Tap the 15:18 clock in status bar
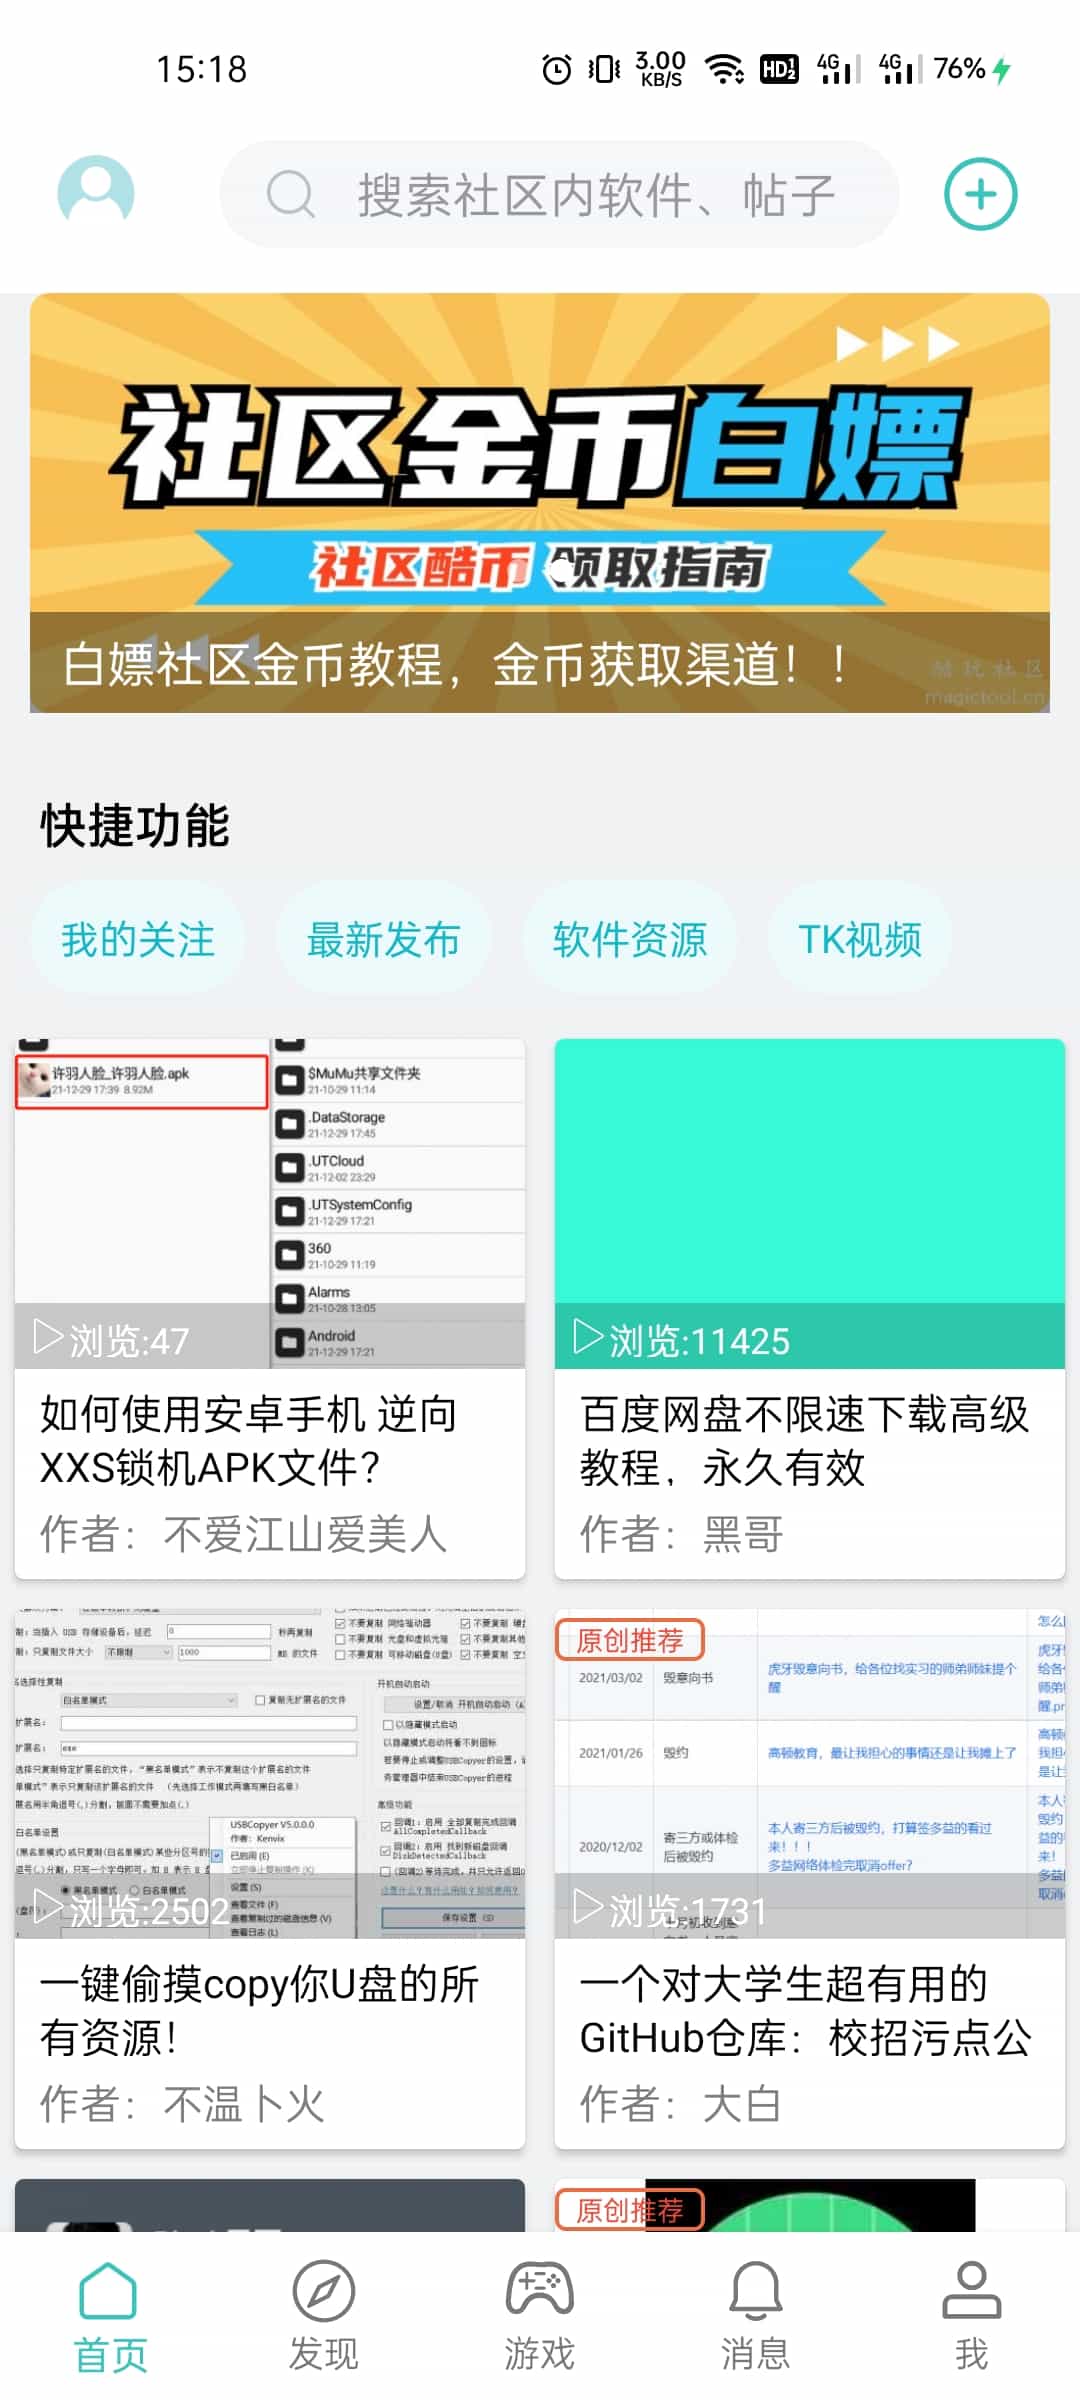Image resolution: width=1080 pixels, height=2400 pixels. click(201, 69)
